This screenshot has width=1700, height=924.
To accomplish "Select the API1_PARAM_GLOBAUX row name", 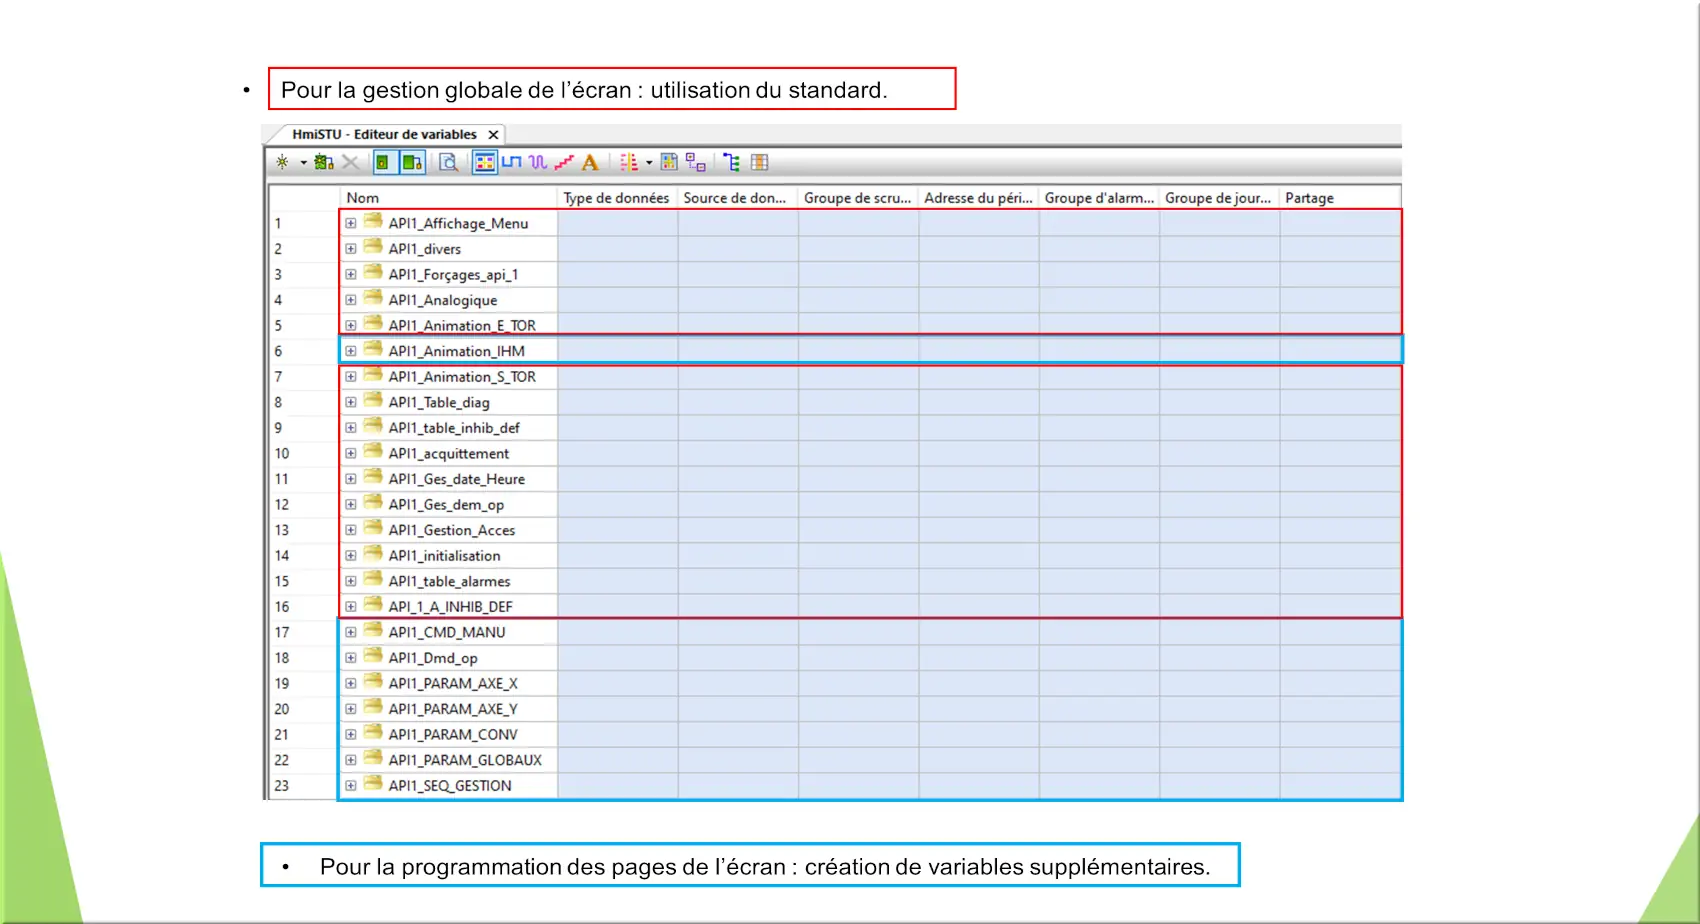I will 465,760.
